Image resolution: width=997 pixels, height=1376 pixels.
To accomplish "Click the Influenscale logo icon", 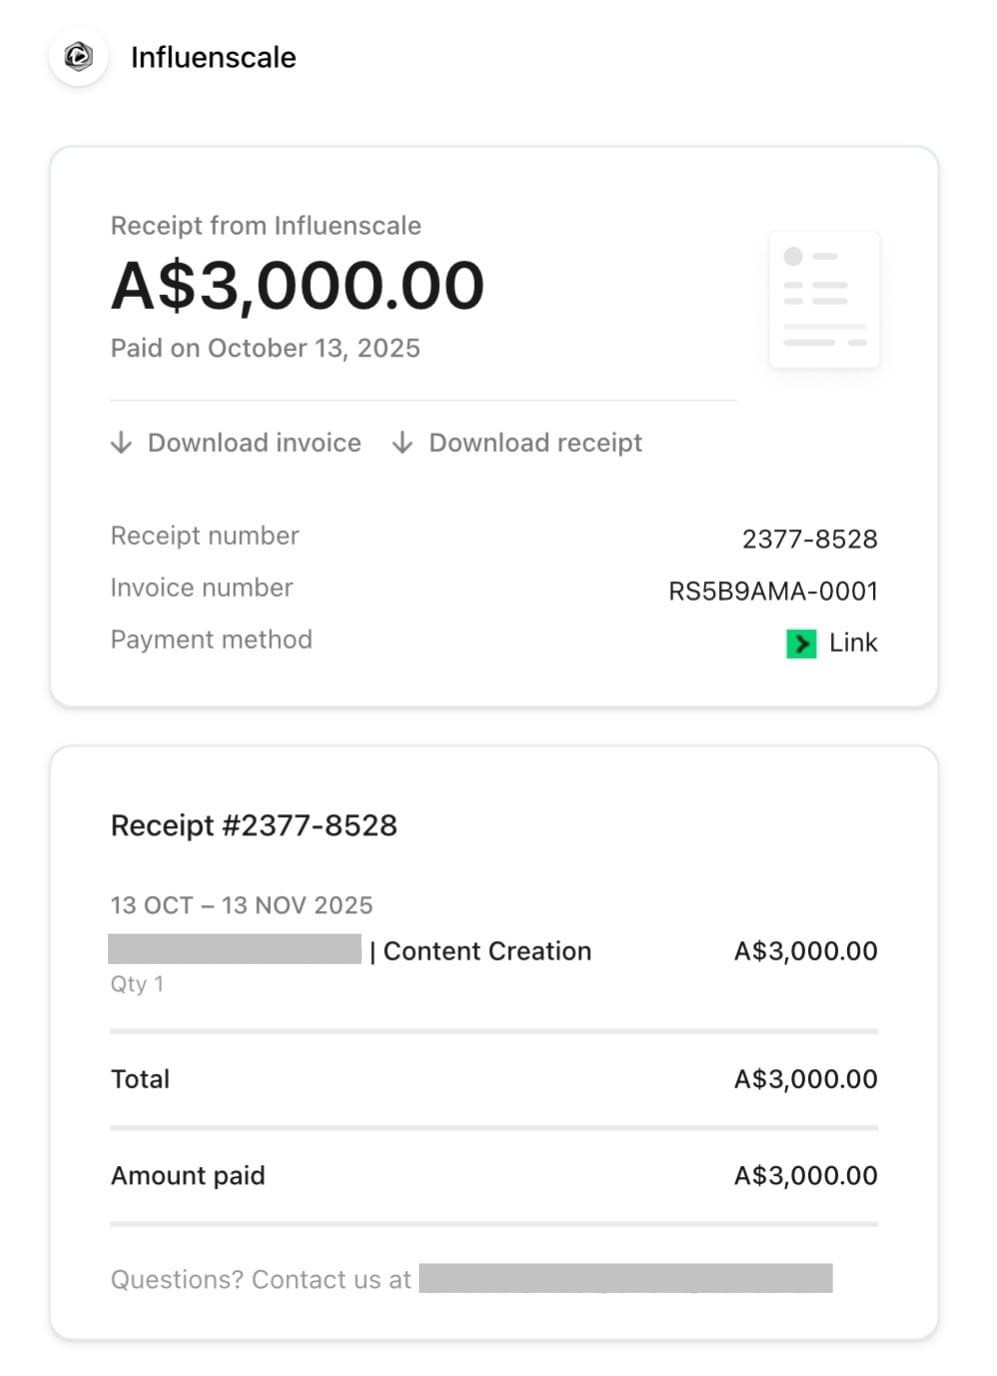I will click(79, 57).
